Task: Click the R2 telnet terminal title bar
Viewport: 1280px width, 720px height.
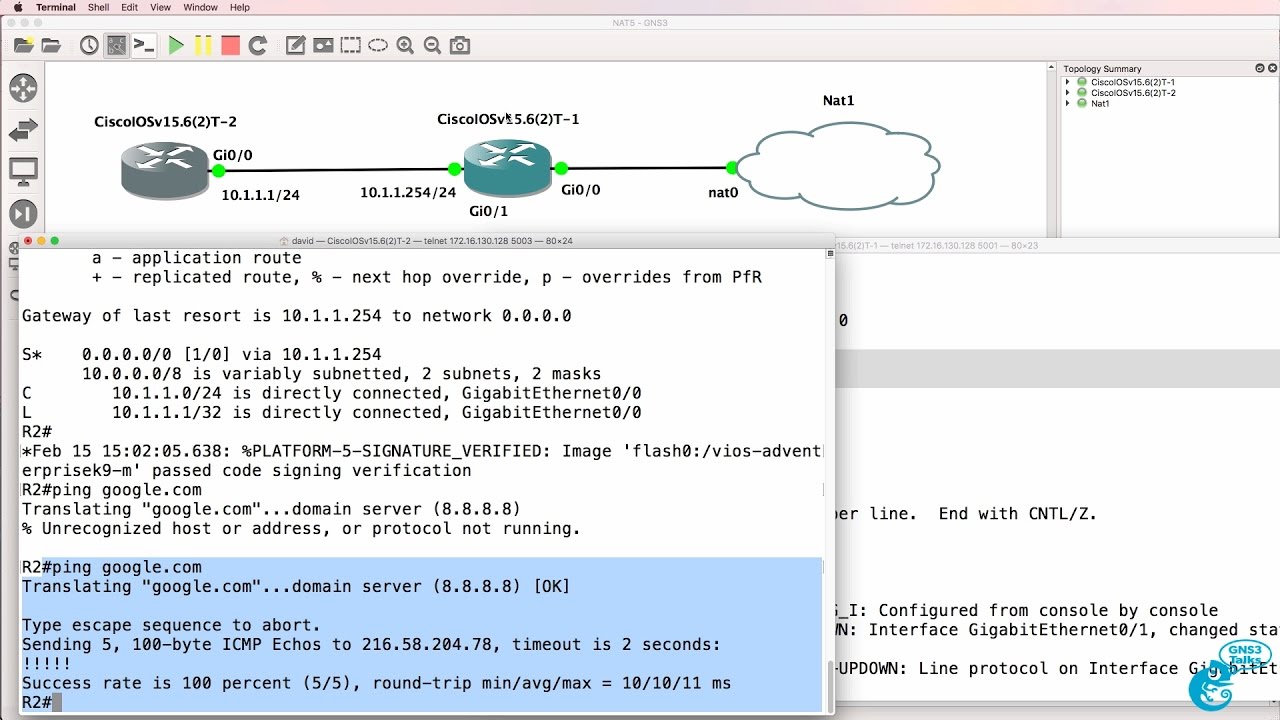Action: [x=427, y=241]
